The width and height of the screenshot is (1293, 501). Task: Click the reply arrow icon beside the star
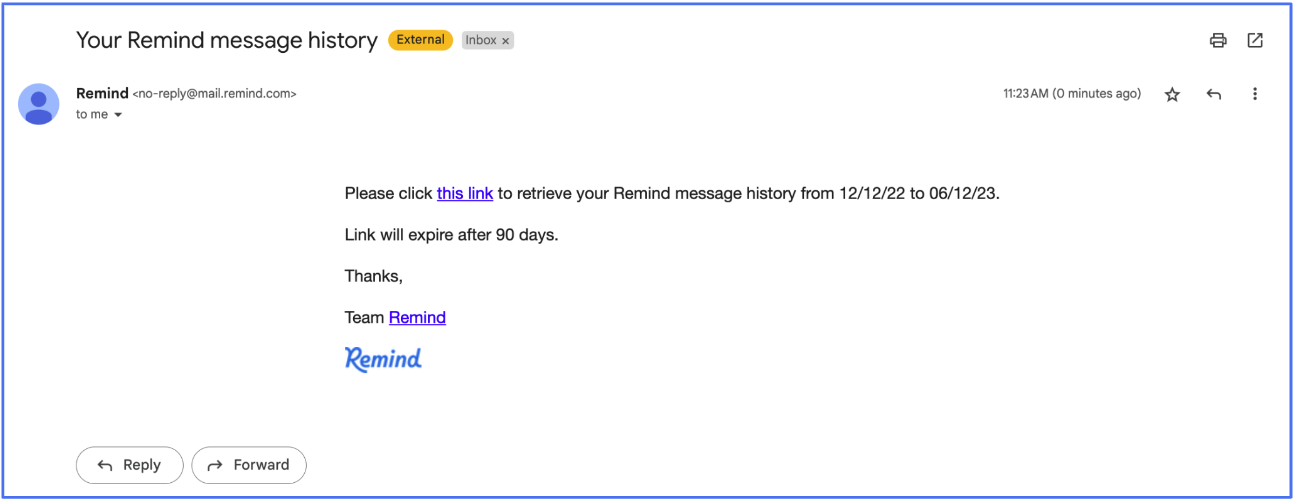pos(1214,94)
